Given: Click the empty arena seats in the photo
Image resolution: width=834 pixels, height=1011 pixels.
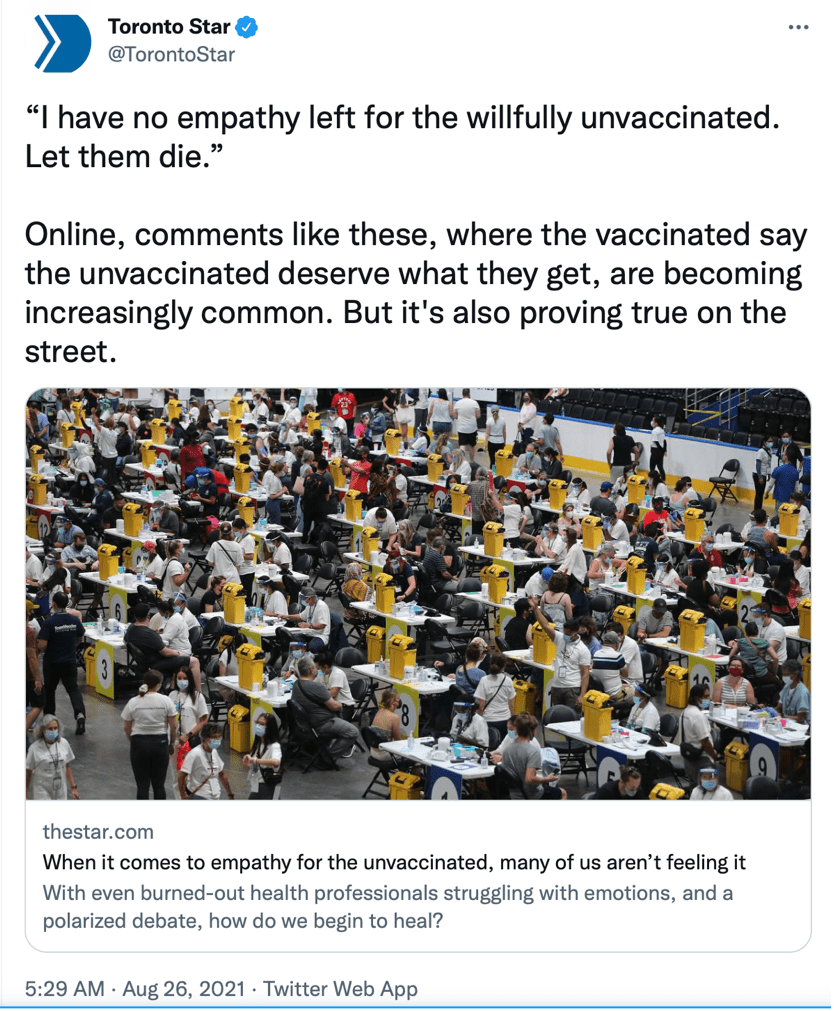Looking at the screenshot, I should pyautogui.click(x=640, y=407).
